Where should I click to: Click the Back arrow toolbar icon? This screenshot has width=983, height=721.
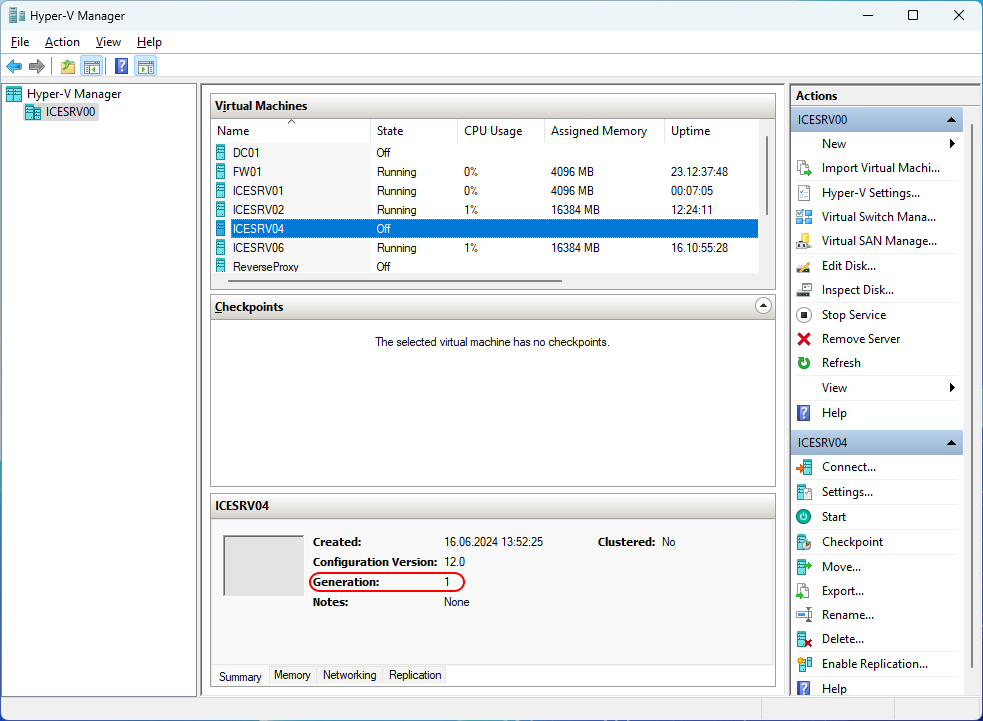14,66
